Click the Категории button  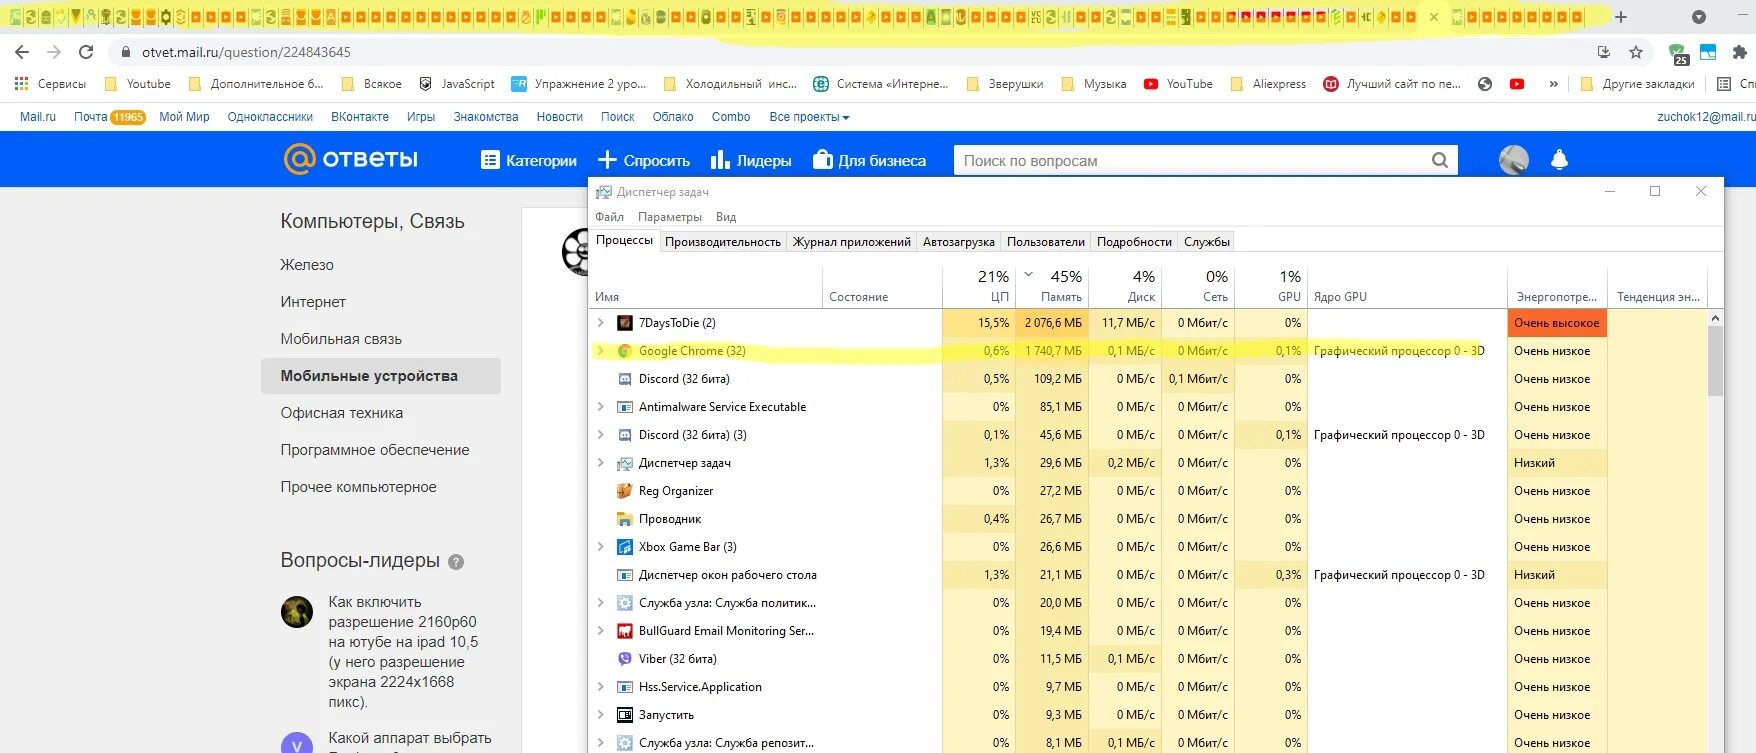[x=529, y=160]
